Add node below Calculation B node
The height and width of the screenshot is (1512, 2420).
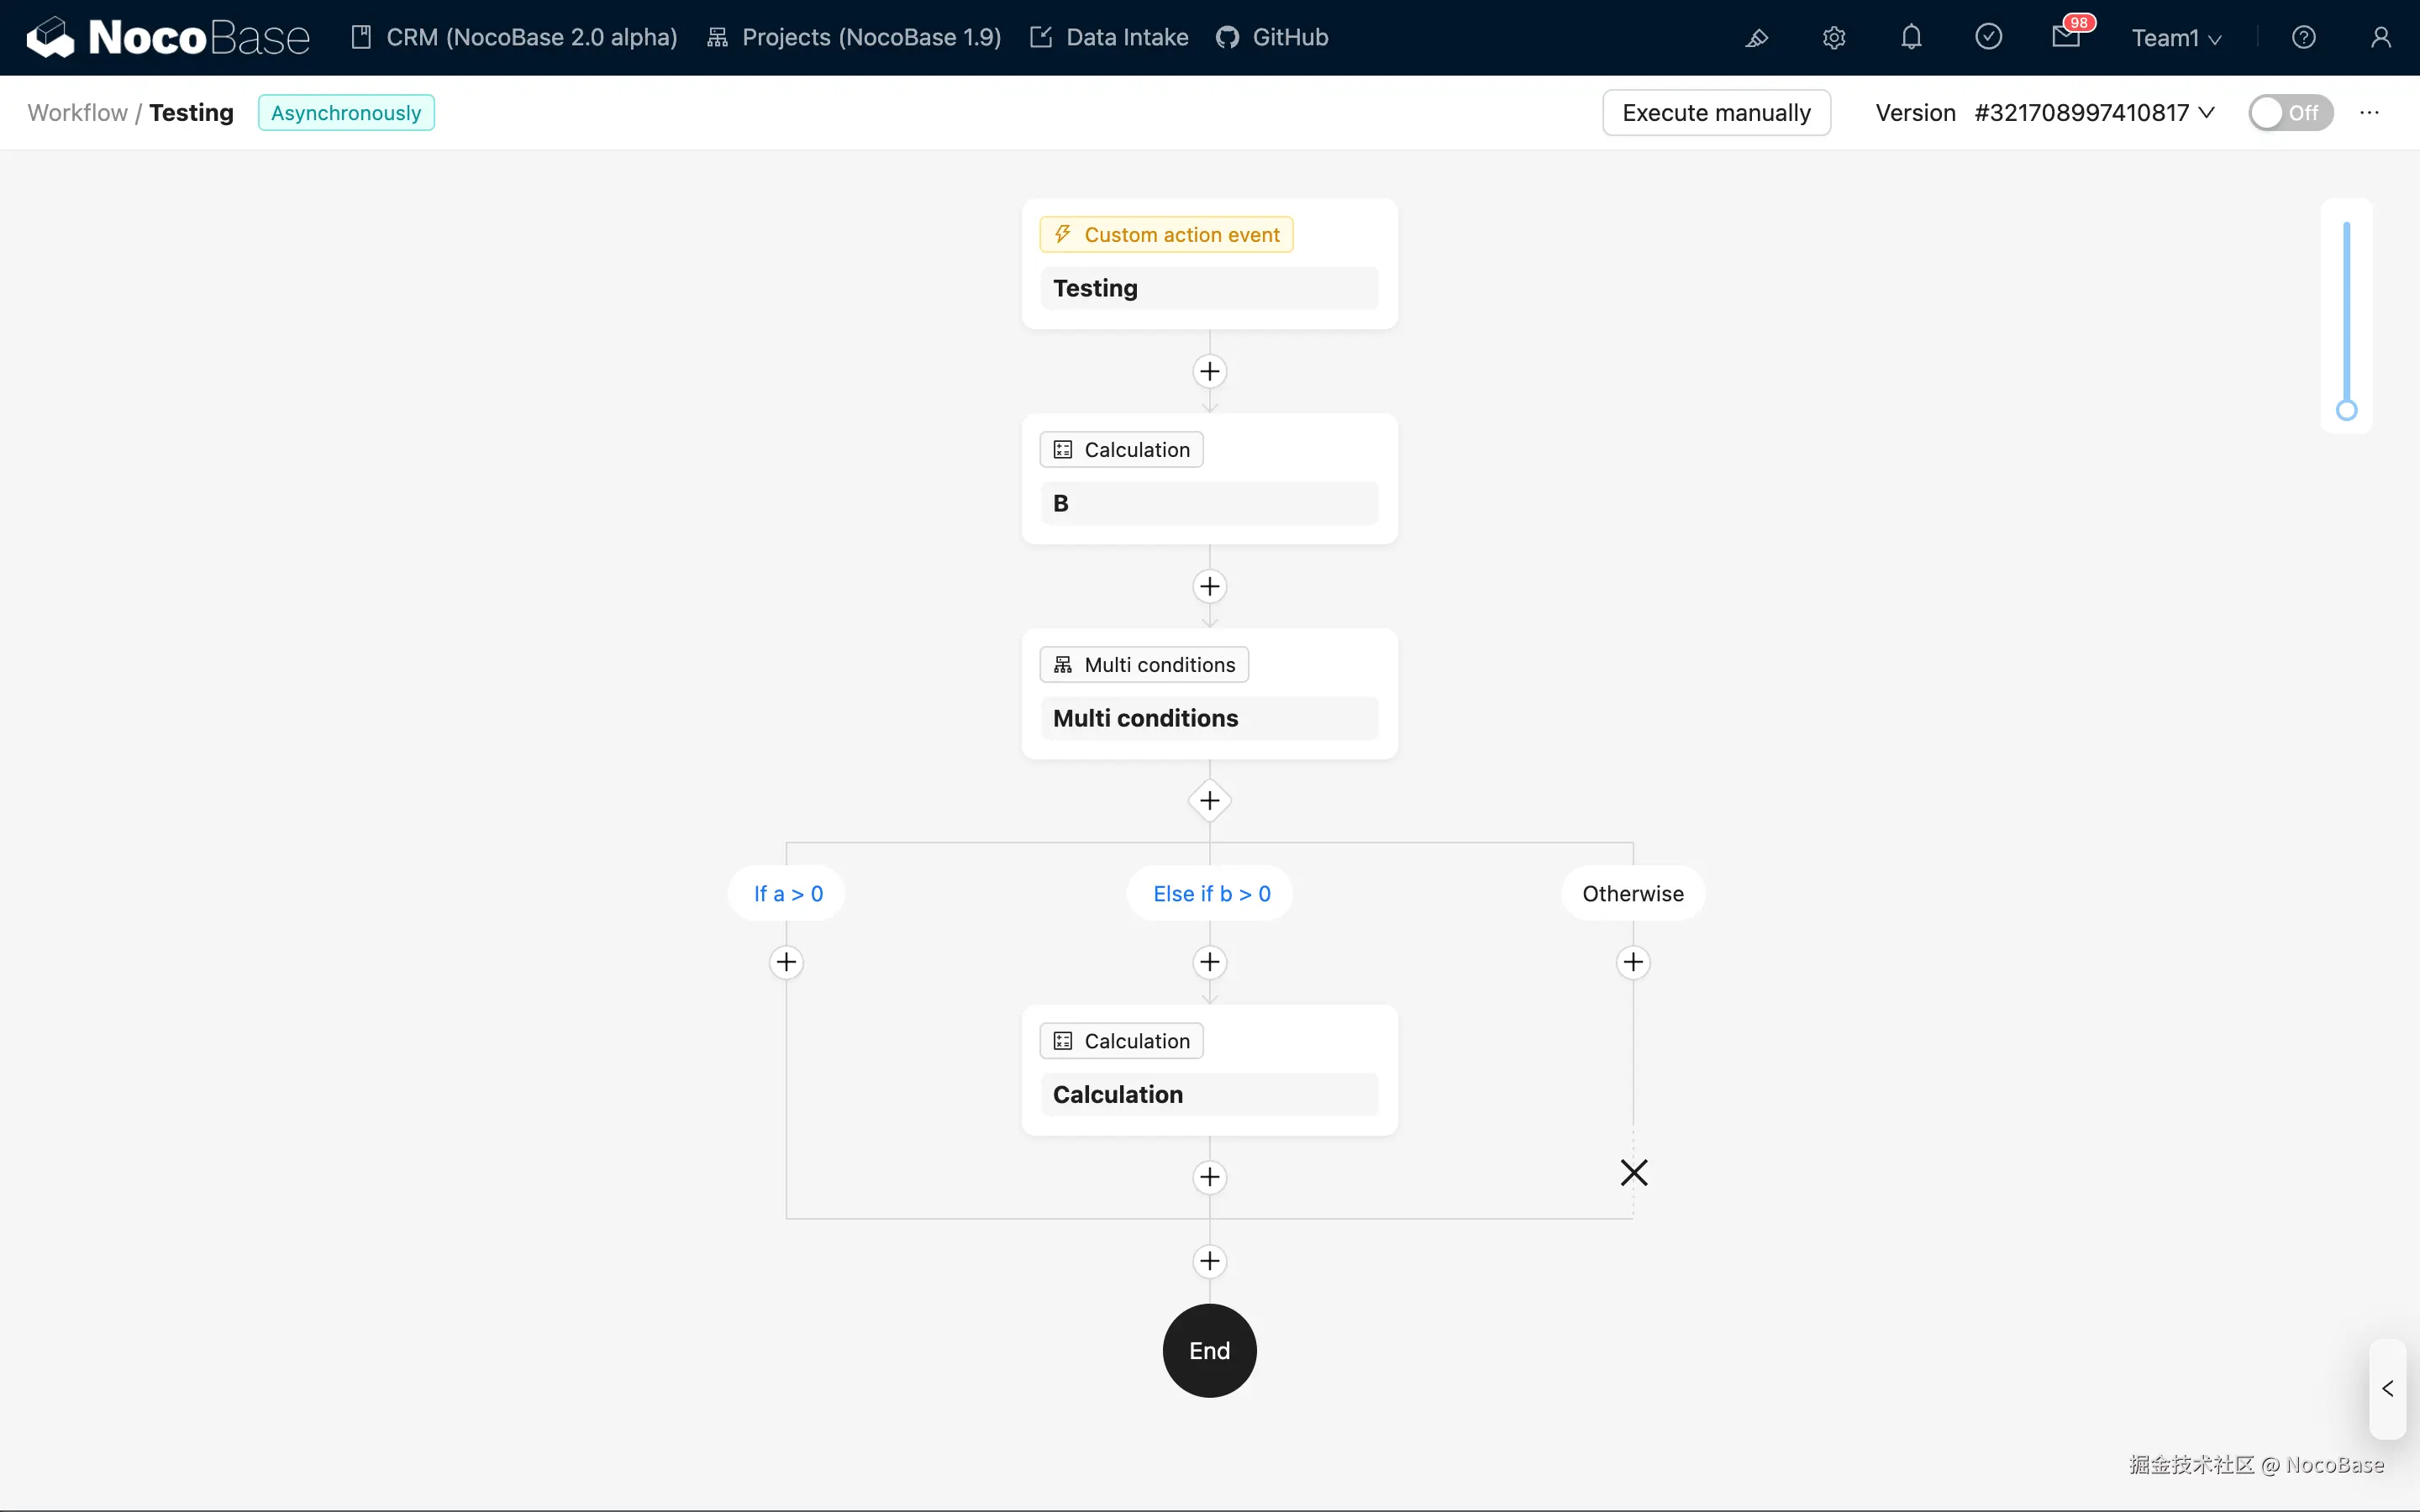pos(1210,586)
